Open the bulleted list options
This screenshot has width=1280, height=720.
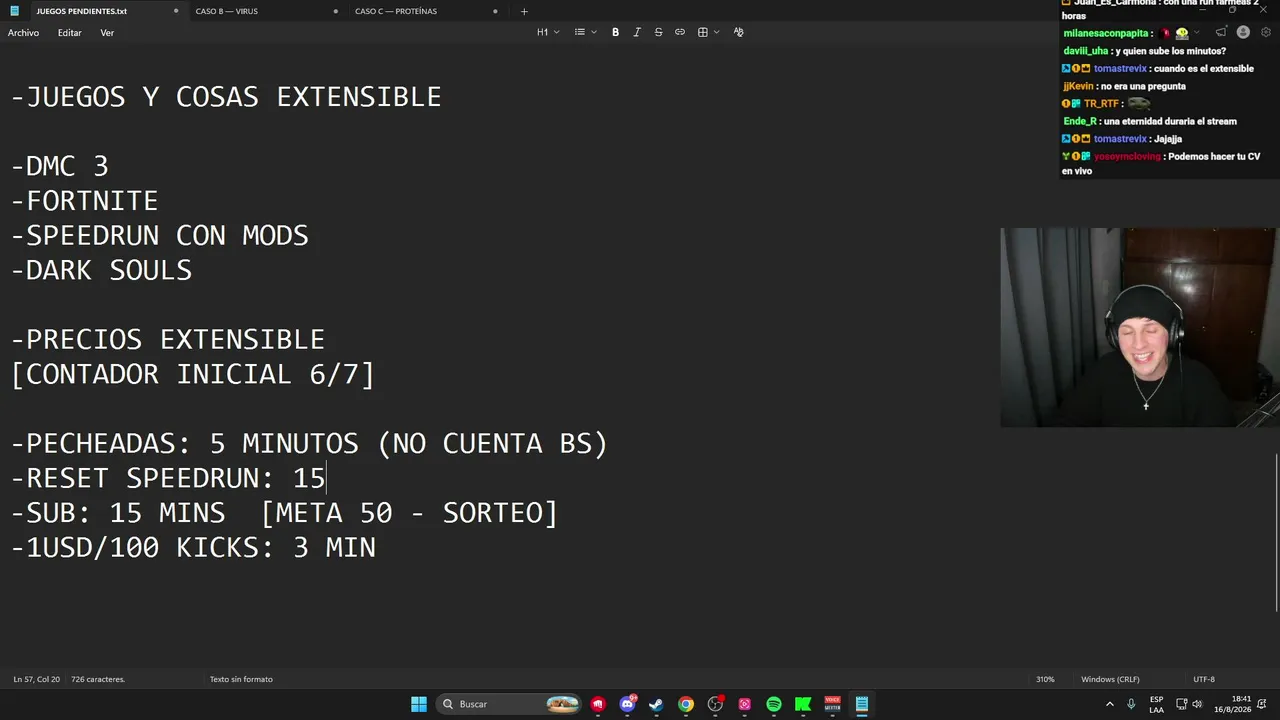point(580,32)
